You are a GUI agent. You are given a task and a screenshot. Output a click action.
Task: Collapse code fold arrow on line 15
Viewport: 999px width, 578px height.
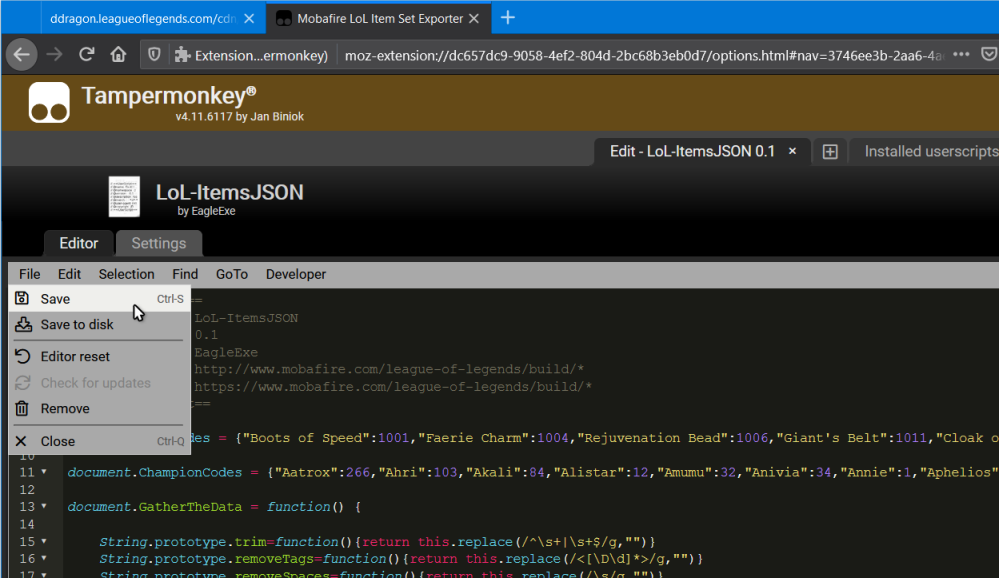44,542
